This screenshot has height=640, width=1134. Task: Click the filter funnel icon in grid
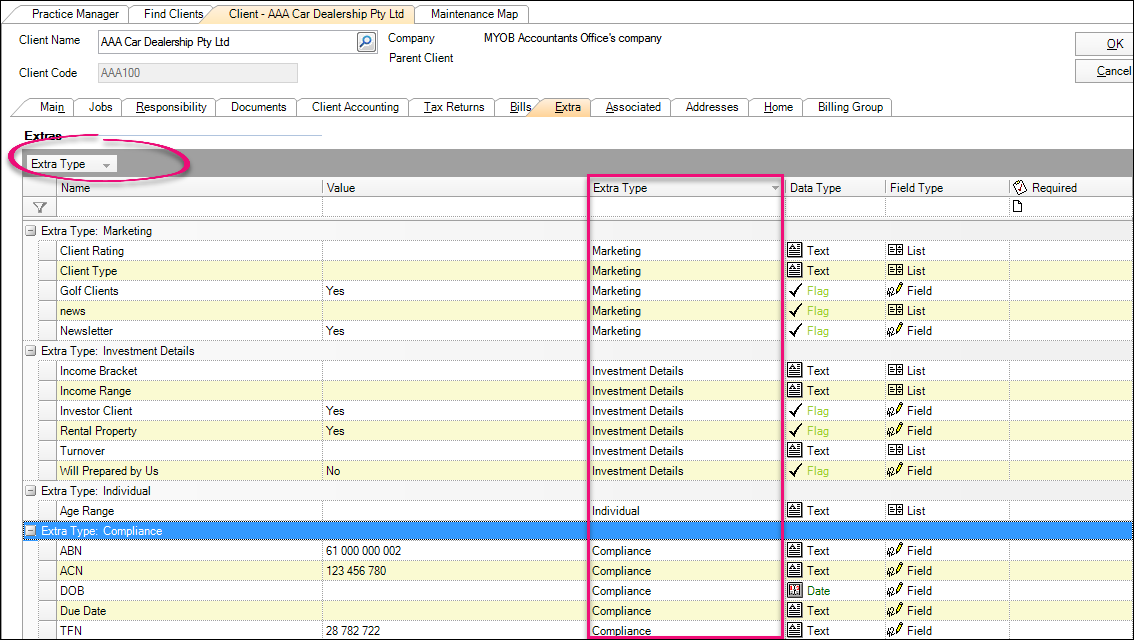(39, 207)
